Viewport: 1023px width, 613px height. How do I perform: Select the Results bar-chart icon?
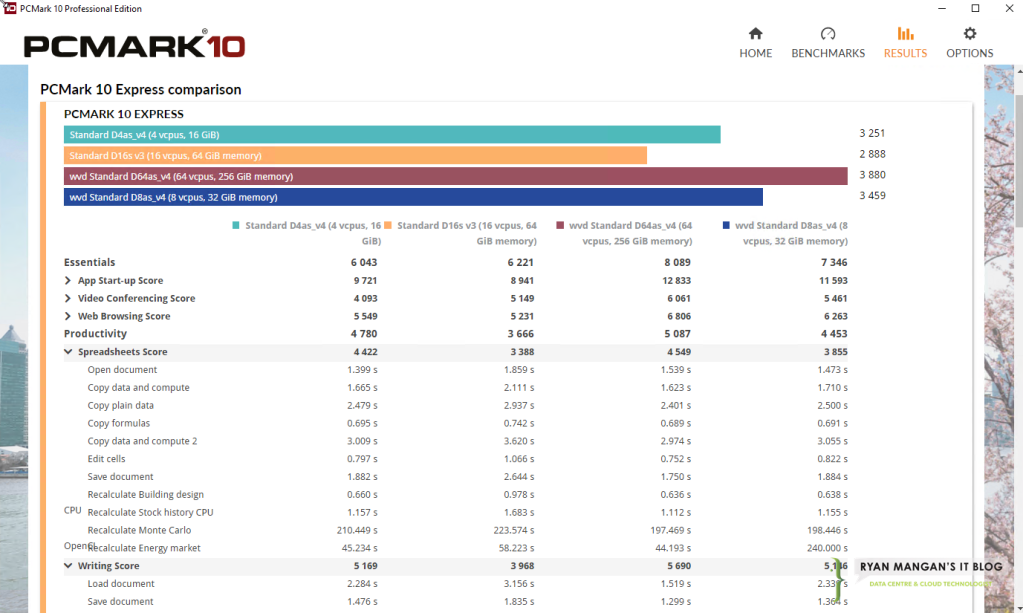click(905, 33)
